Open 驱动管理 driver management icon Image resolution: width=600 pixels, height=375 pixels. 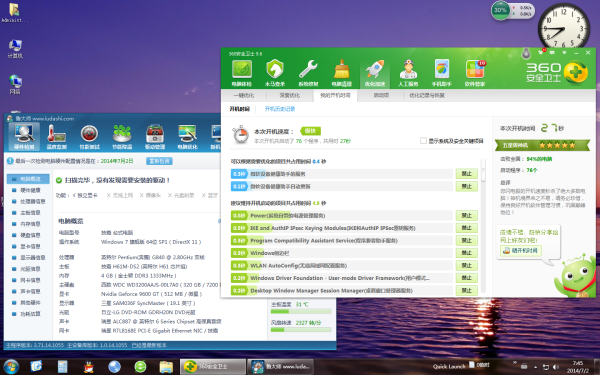pos(155,137)
